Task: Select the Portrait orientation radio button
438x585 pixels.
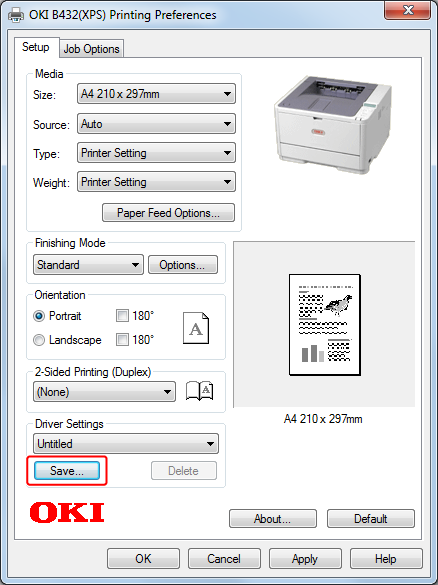Action: (39, 316)
